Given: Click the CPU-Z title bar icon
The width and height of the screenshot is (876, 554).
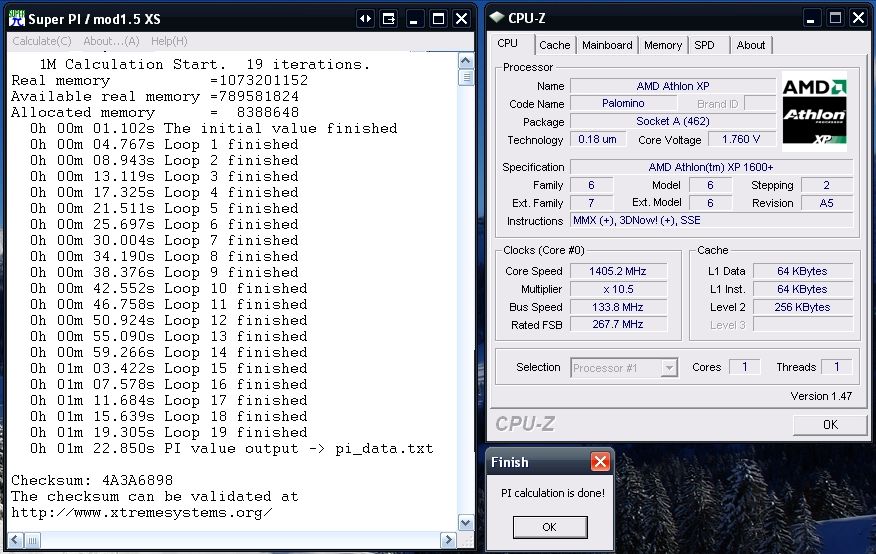Looking at the screenshot, I should pos(497,18).
